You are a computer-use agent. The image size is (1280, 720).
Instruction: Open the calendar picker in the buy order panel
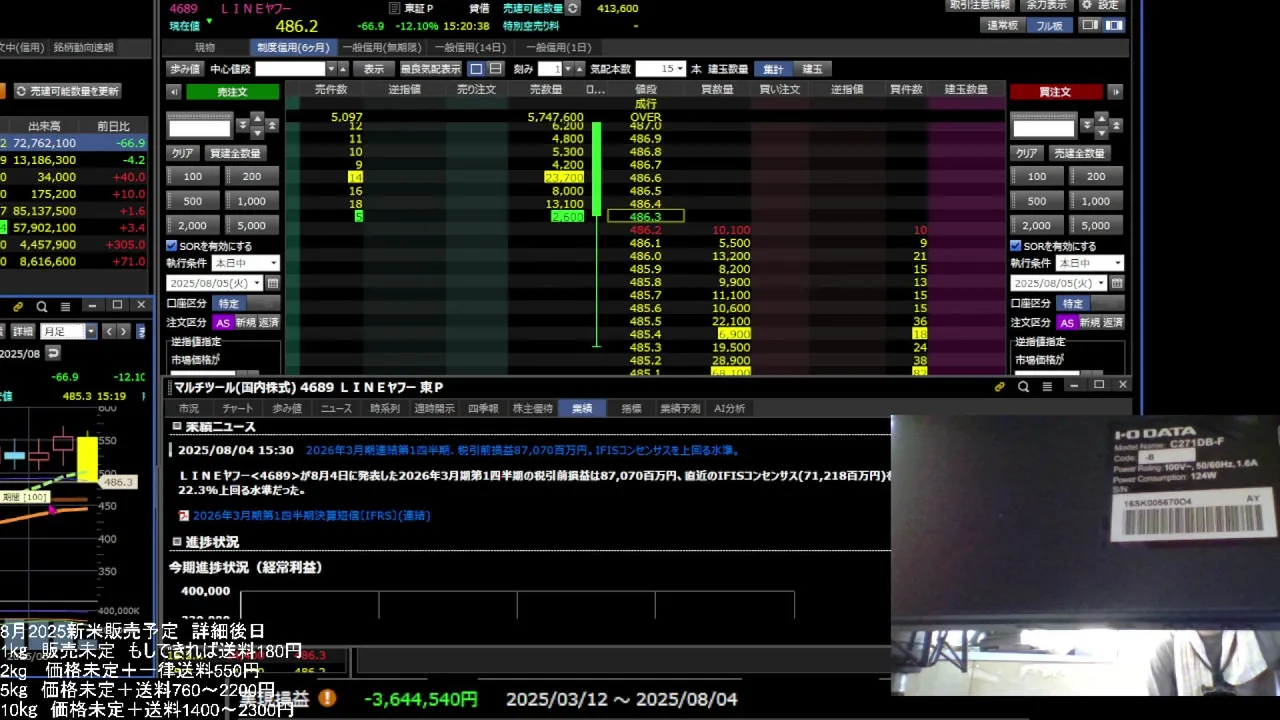pyautogui.click(x=1117, y=284)
